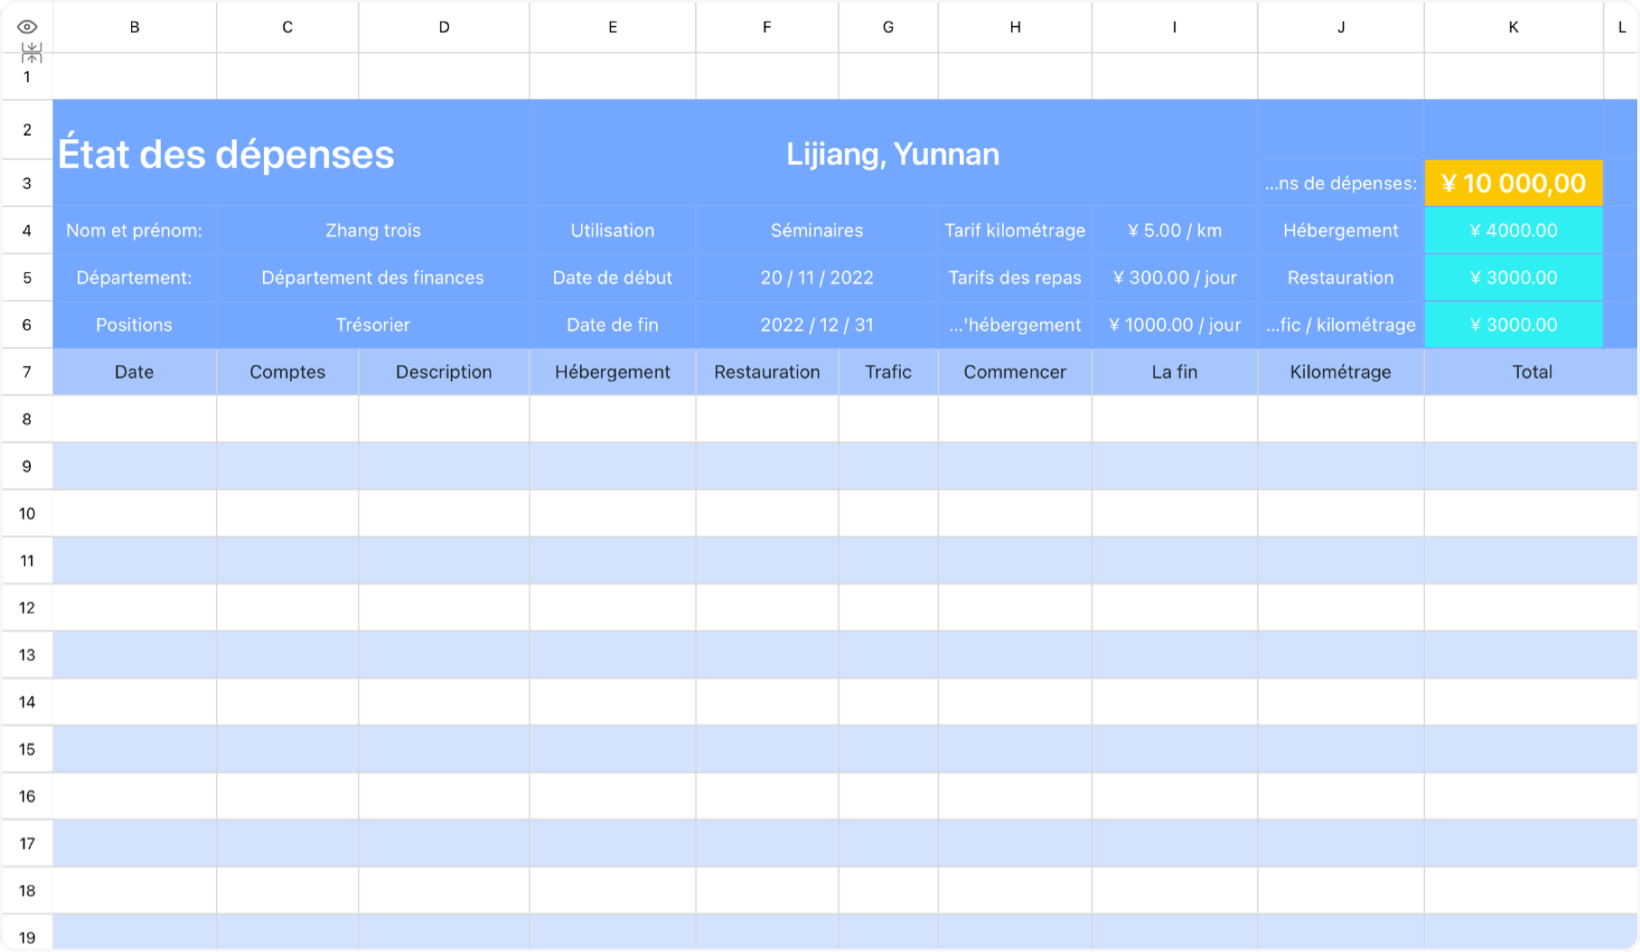Click the '...ns de dépenses:' label cell
The width and height of the screenshot is (1640, 952).
coord(1341,183)
